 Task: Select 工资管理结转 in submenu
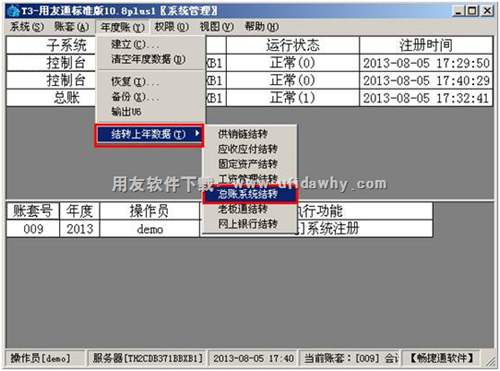coord(250,179)
